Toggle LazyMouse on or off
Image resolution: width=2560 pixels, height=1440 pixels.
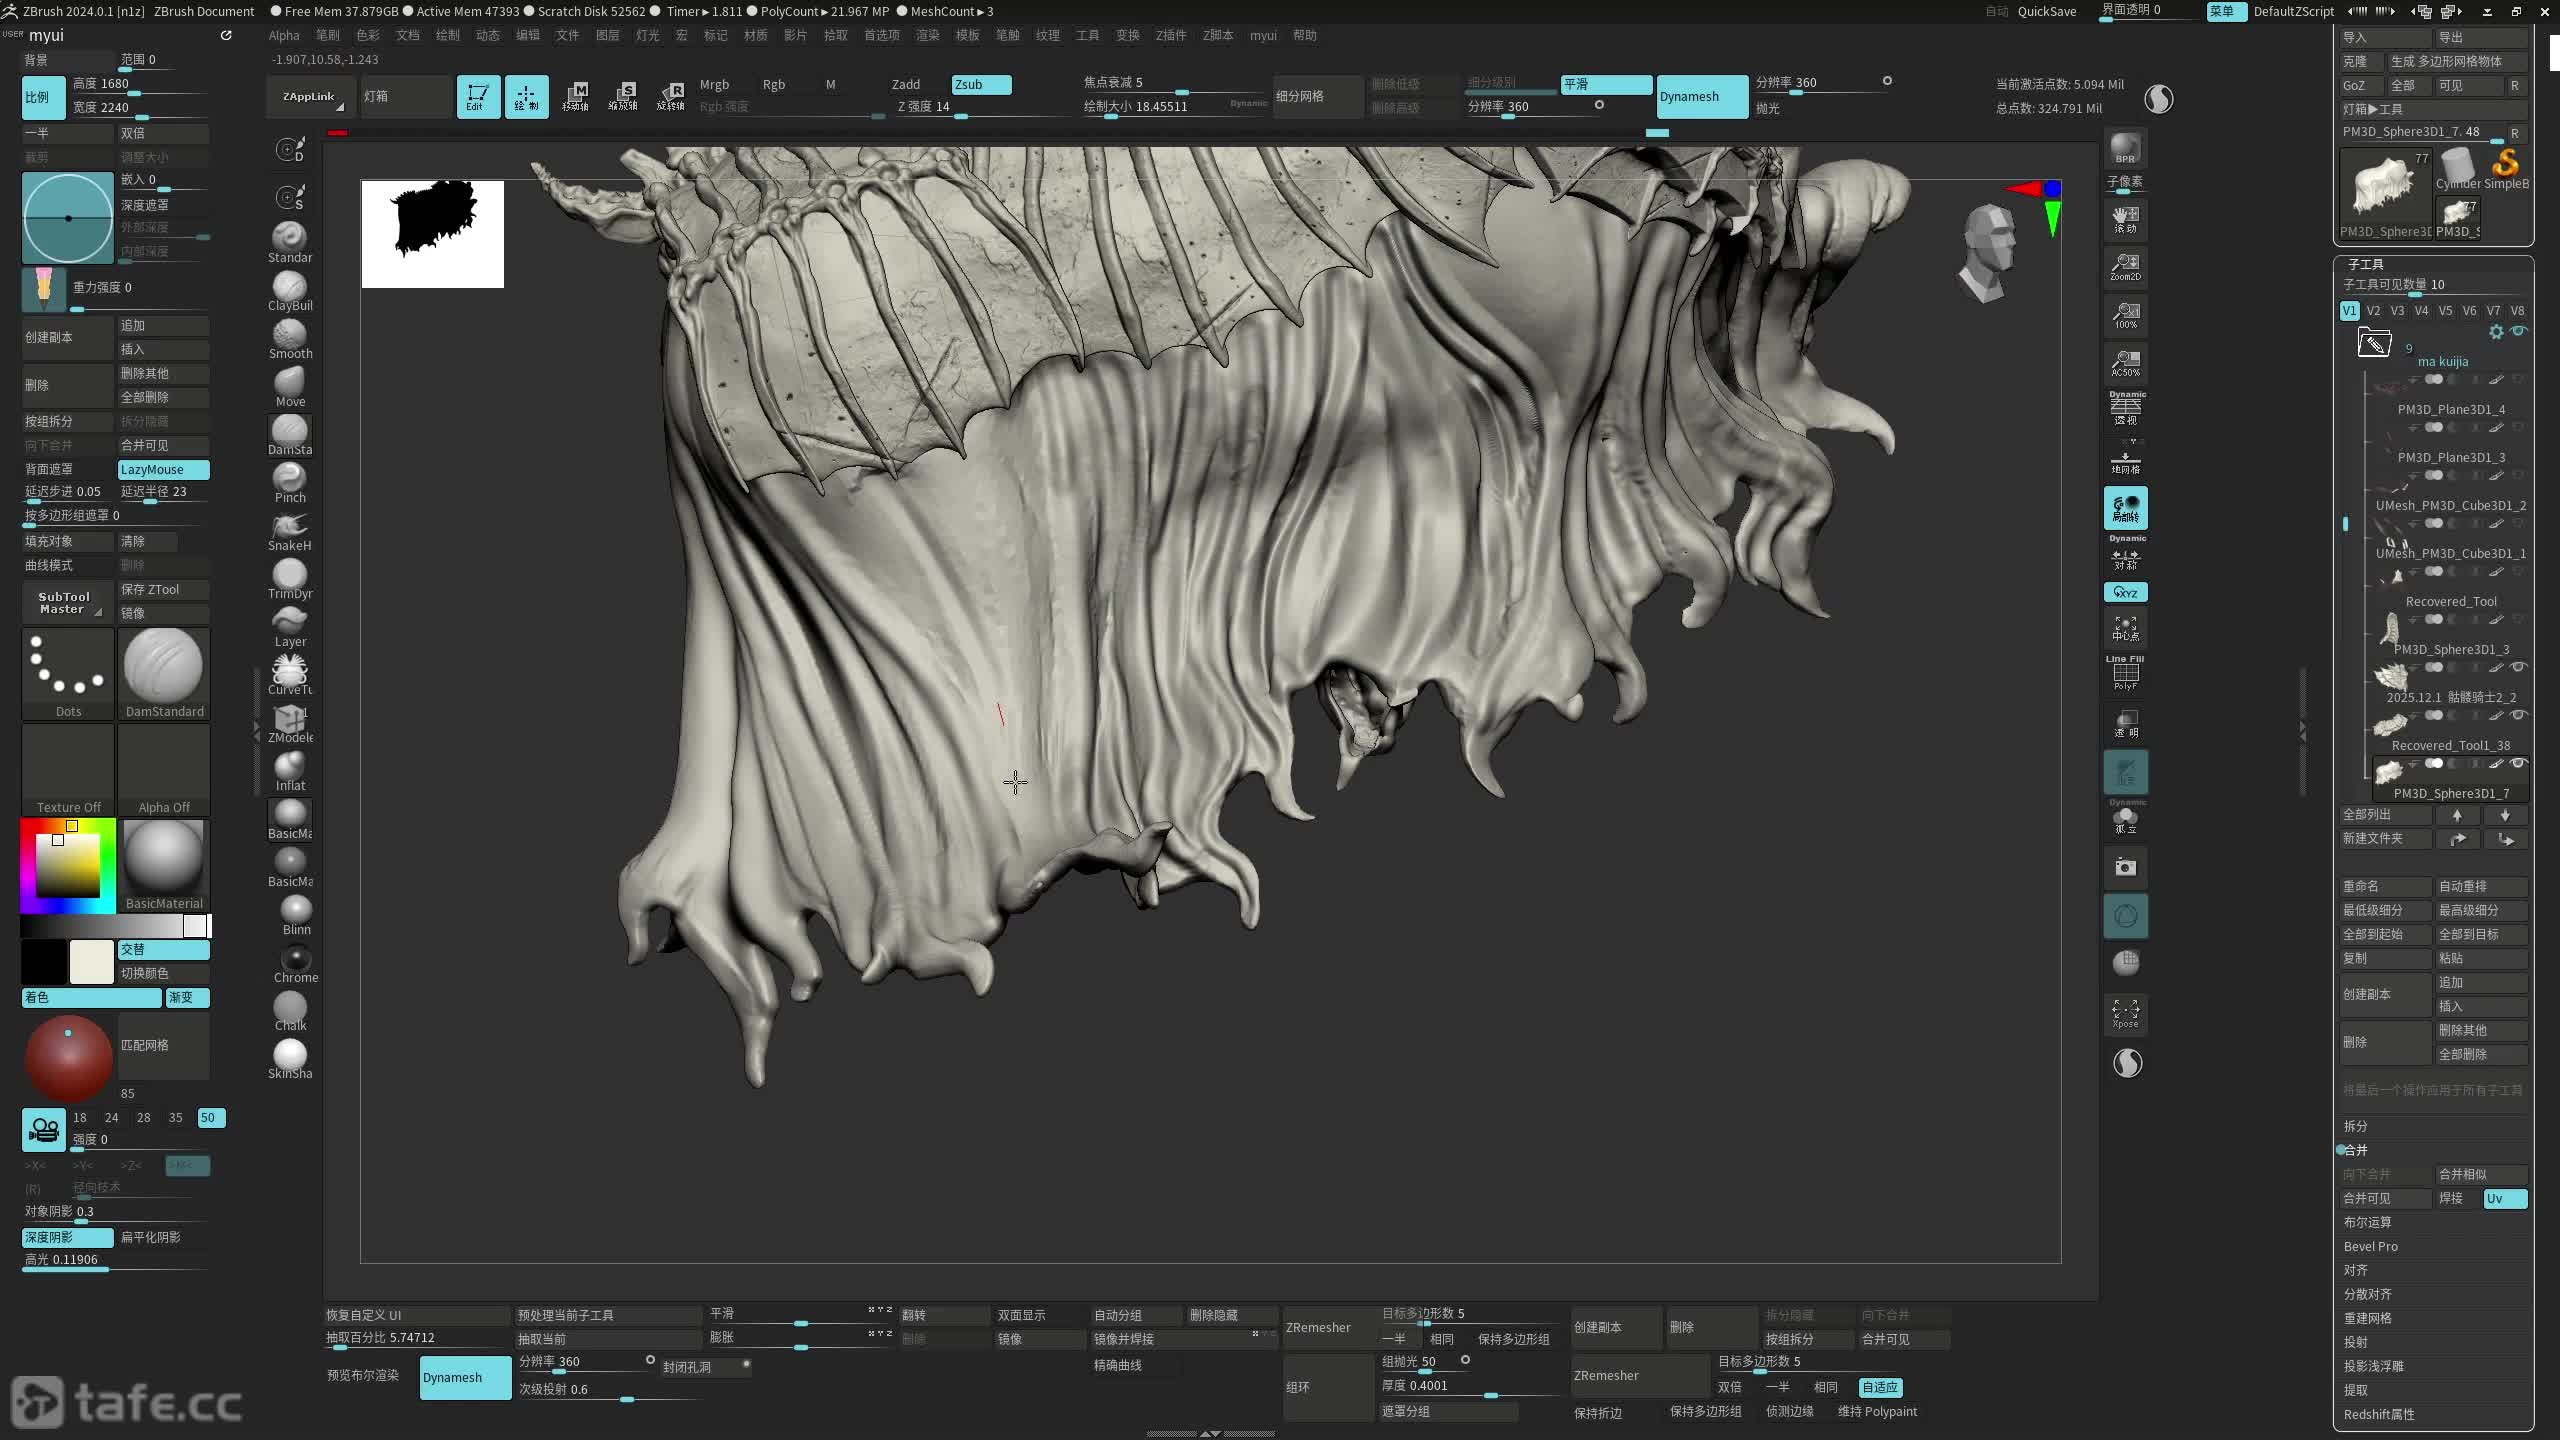[163, 469]
